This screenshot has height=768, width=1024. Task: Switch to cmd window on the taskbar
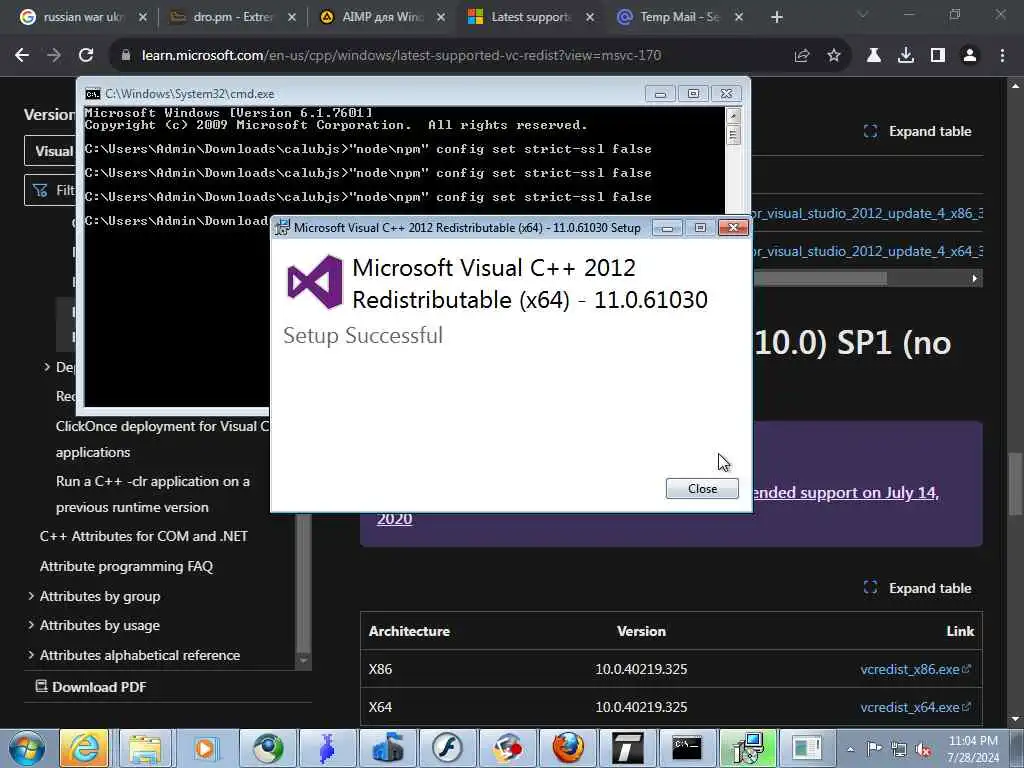pos(687,748)
